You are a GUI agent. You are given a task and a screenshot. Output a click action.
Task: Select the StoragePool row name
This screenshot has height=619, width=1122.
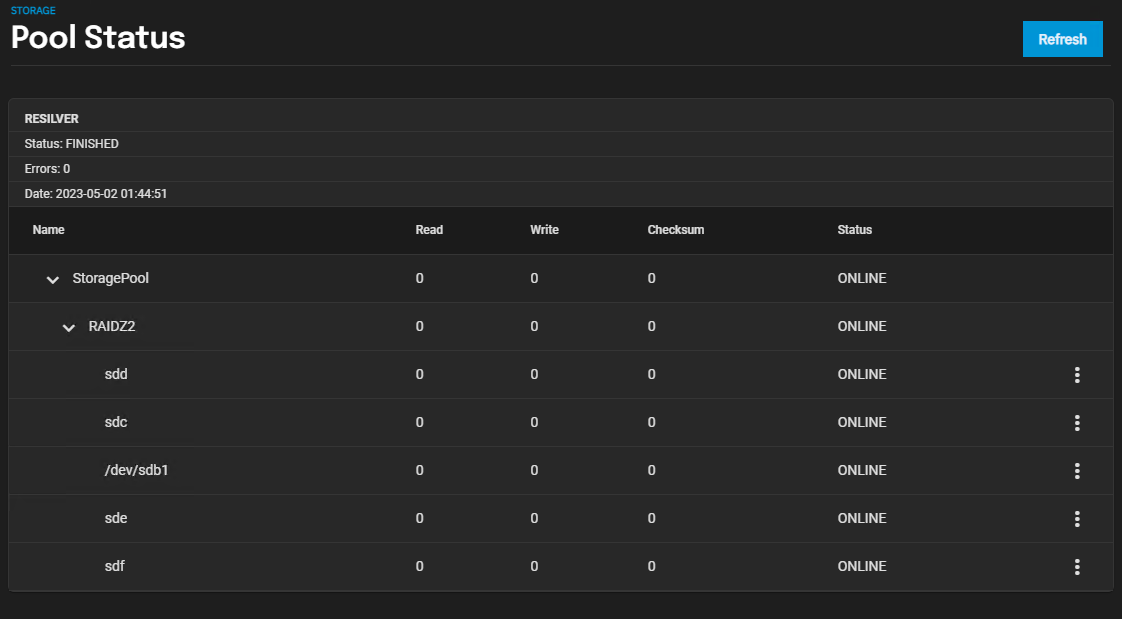click(x=110, y=278)
